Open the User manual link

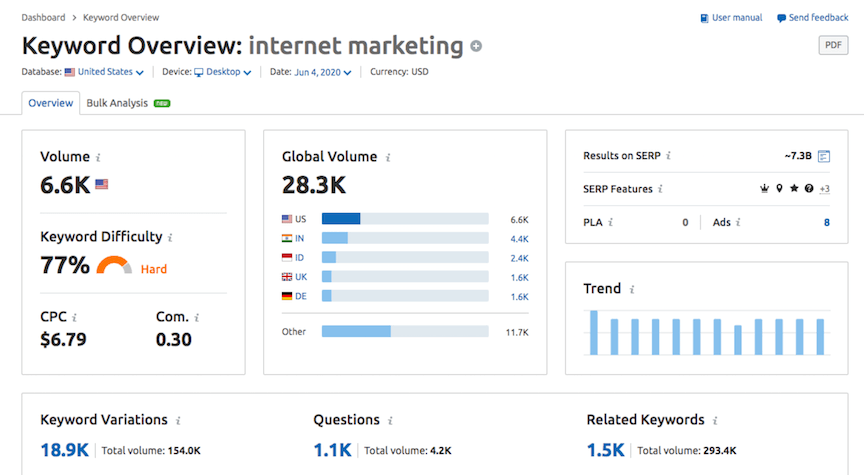tap(737, 18)
